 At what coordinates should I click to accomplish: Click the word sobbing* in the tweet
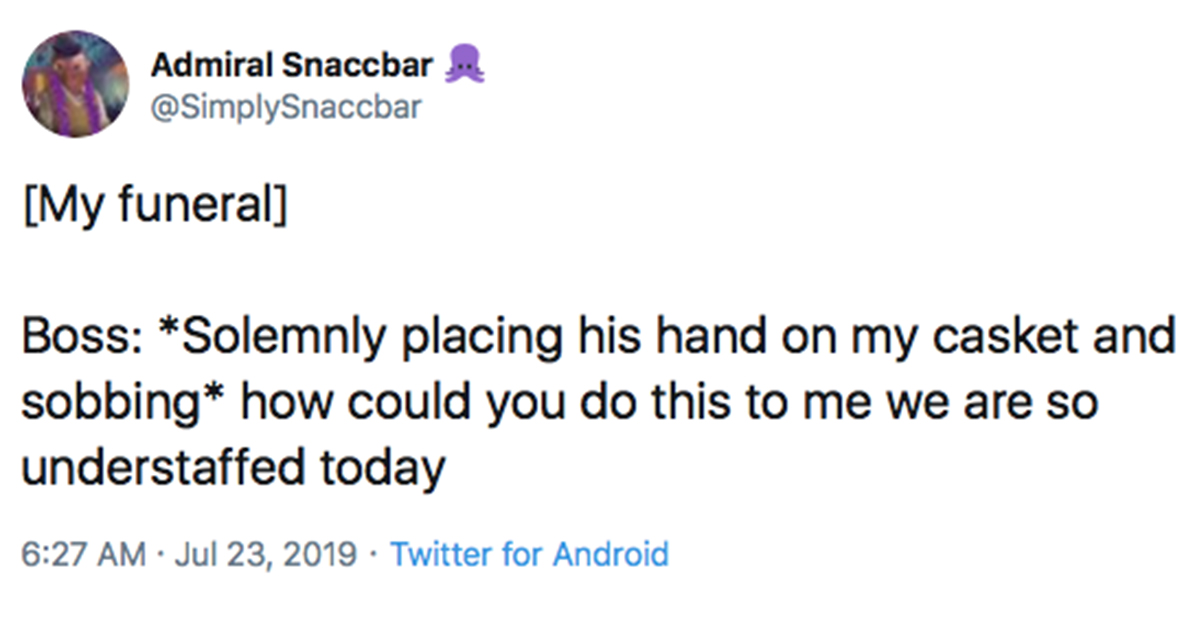tap(123, 403)
